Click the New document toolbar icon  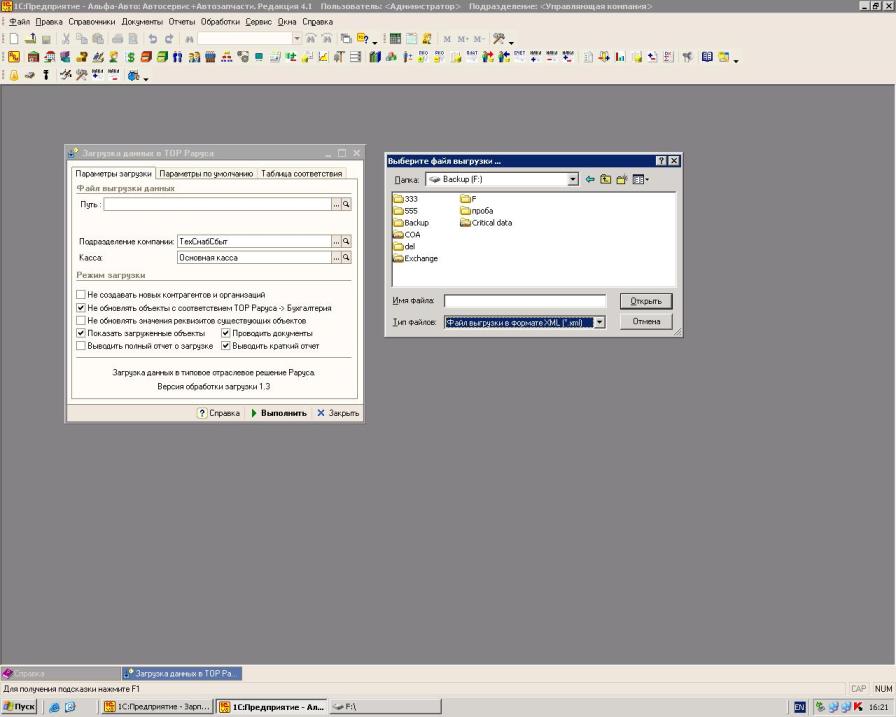[14, 39]
